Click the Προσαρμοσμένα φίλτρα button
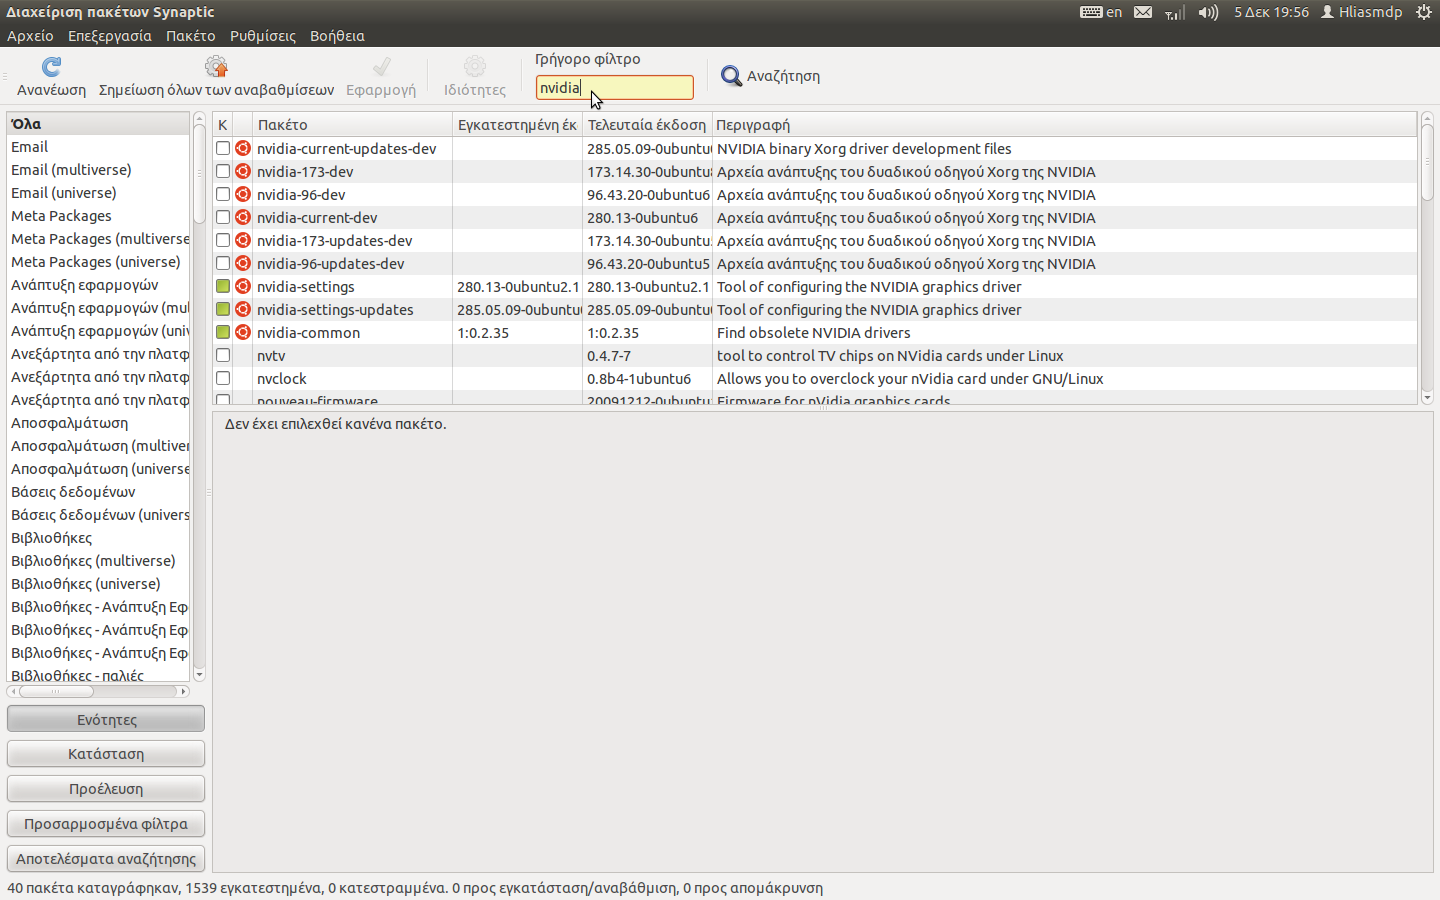 click(106, 824)
